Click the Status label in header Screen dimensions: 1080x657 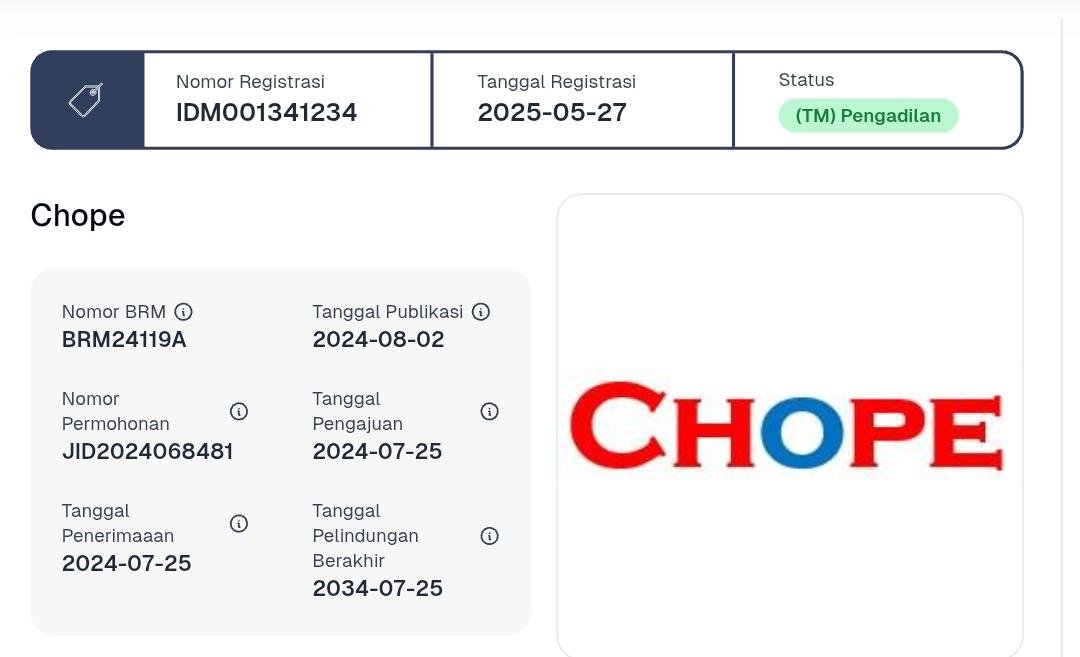807,81
